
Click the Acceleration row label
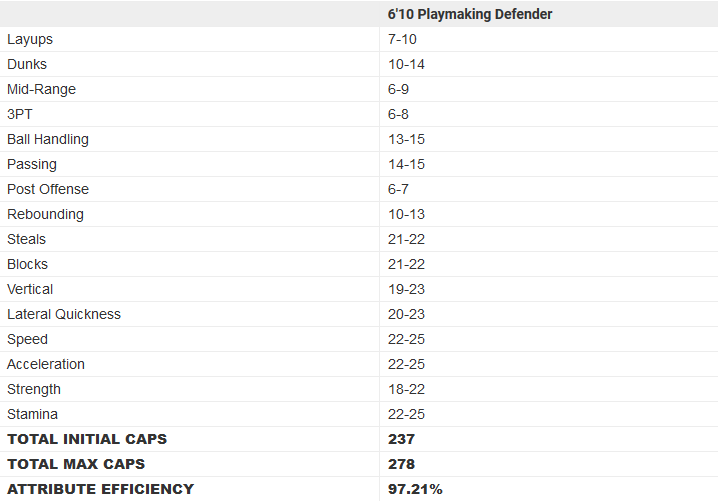click(x=46, y=364)
